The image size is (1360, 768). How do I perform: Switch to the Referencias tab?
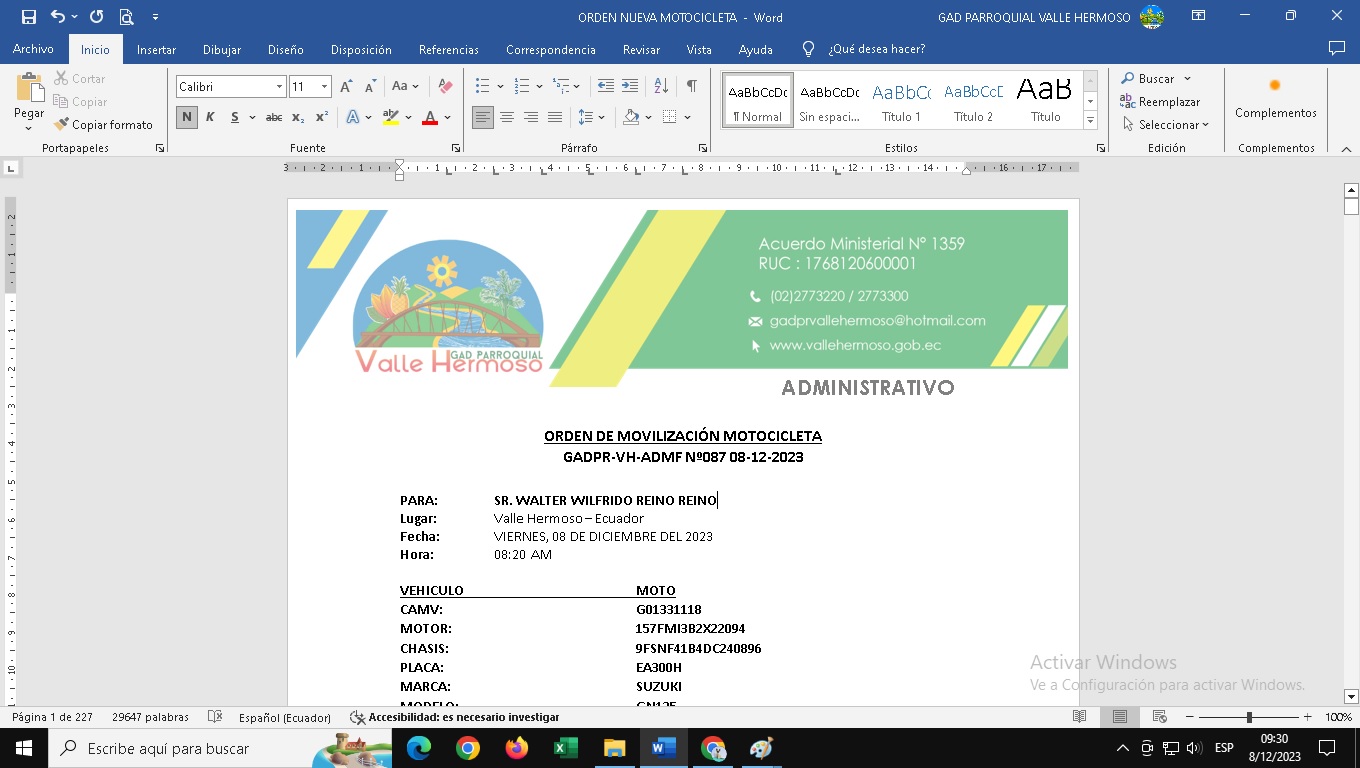tap(448, 50)
